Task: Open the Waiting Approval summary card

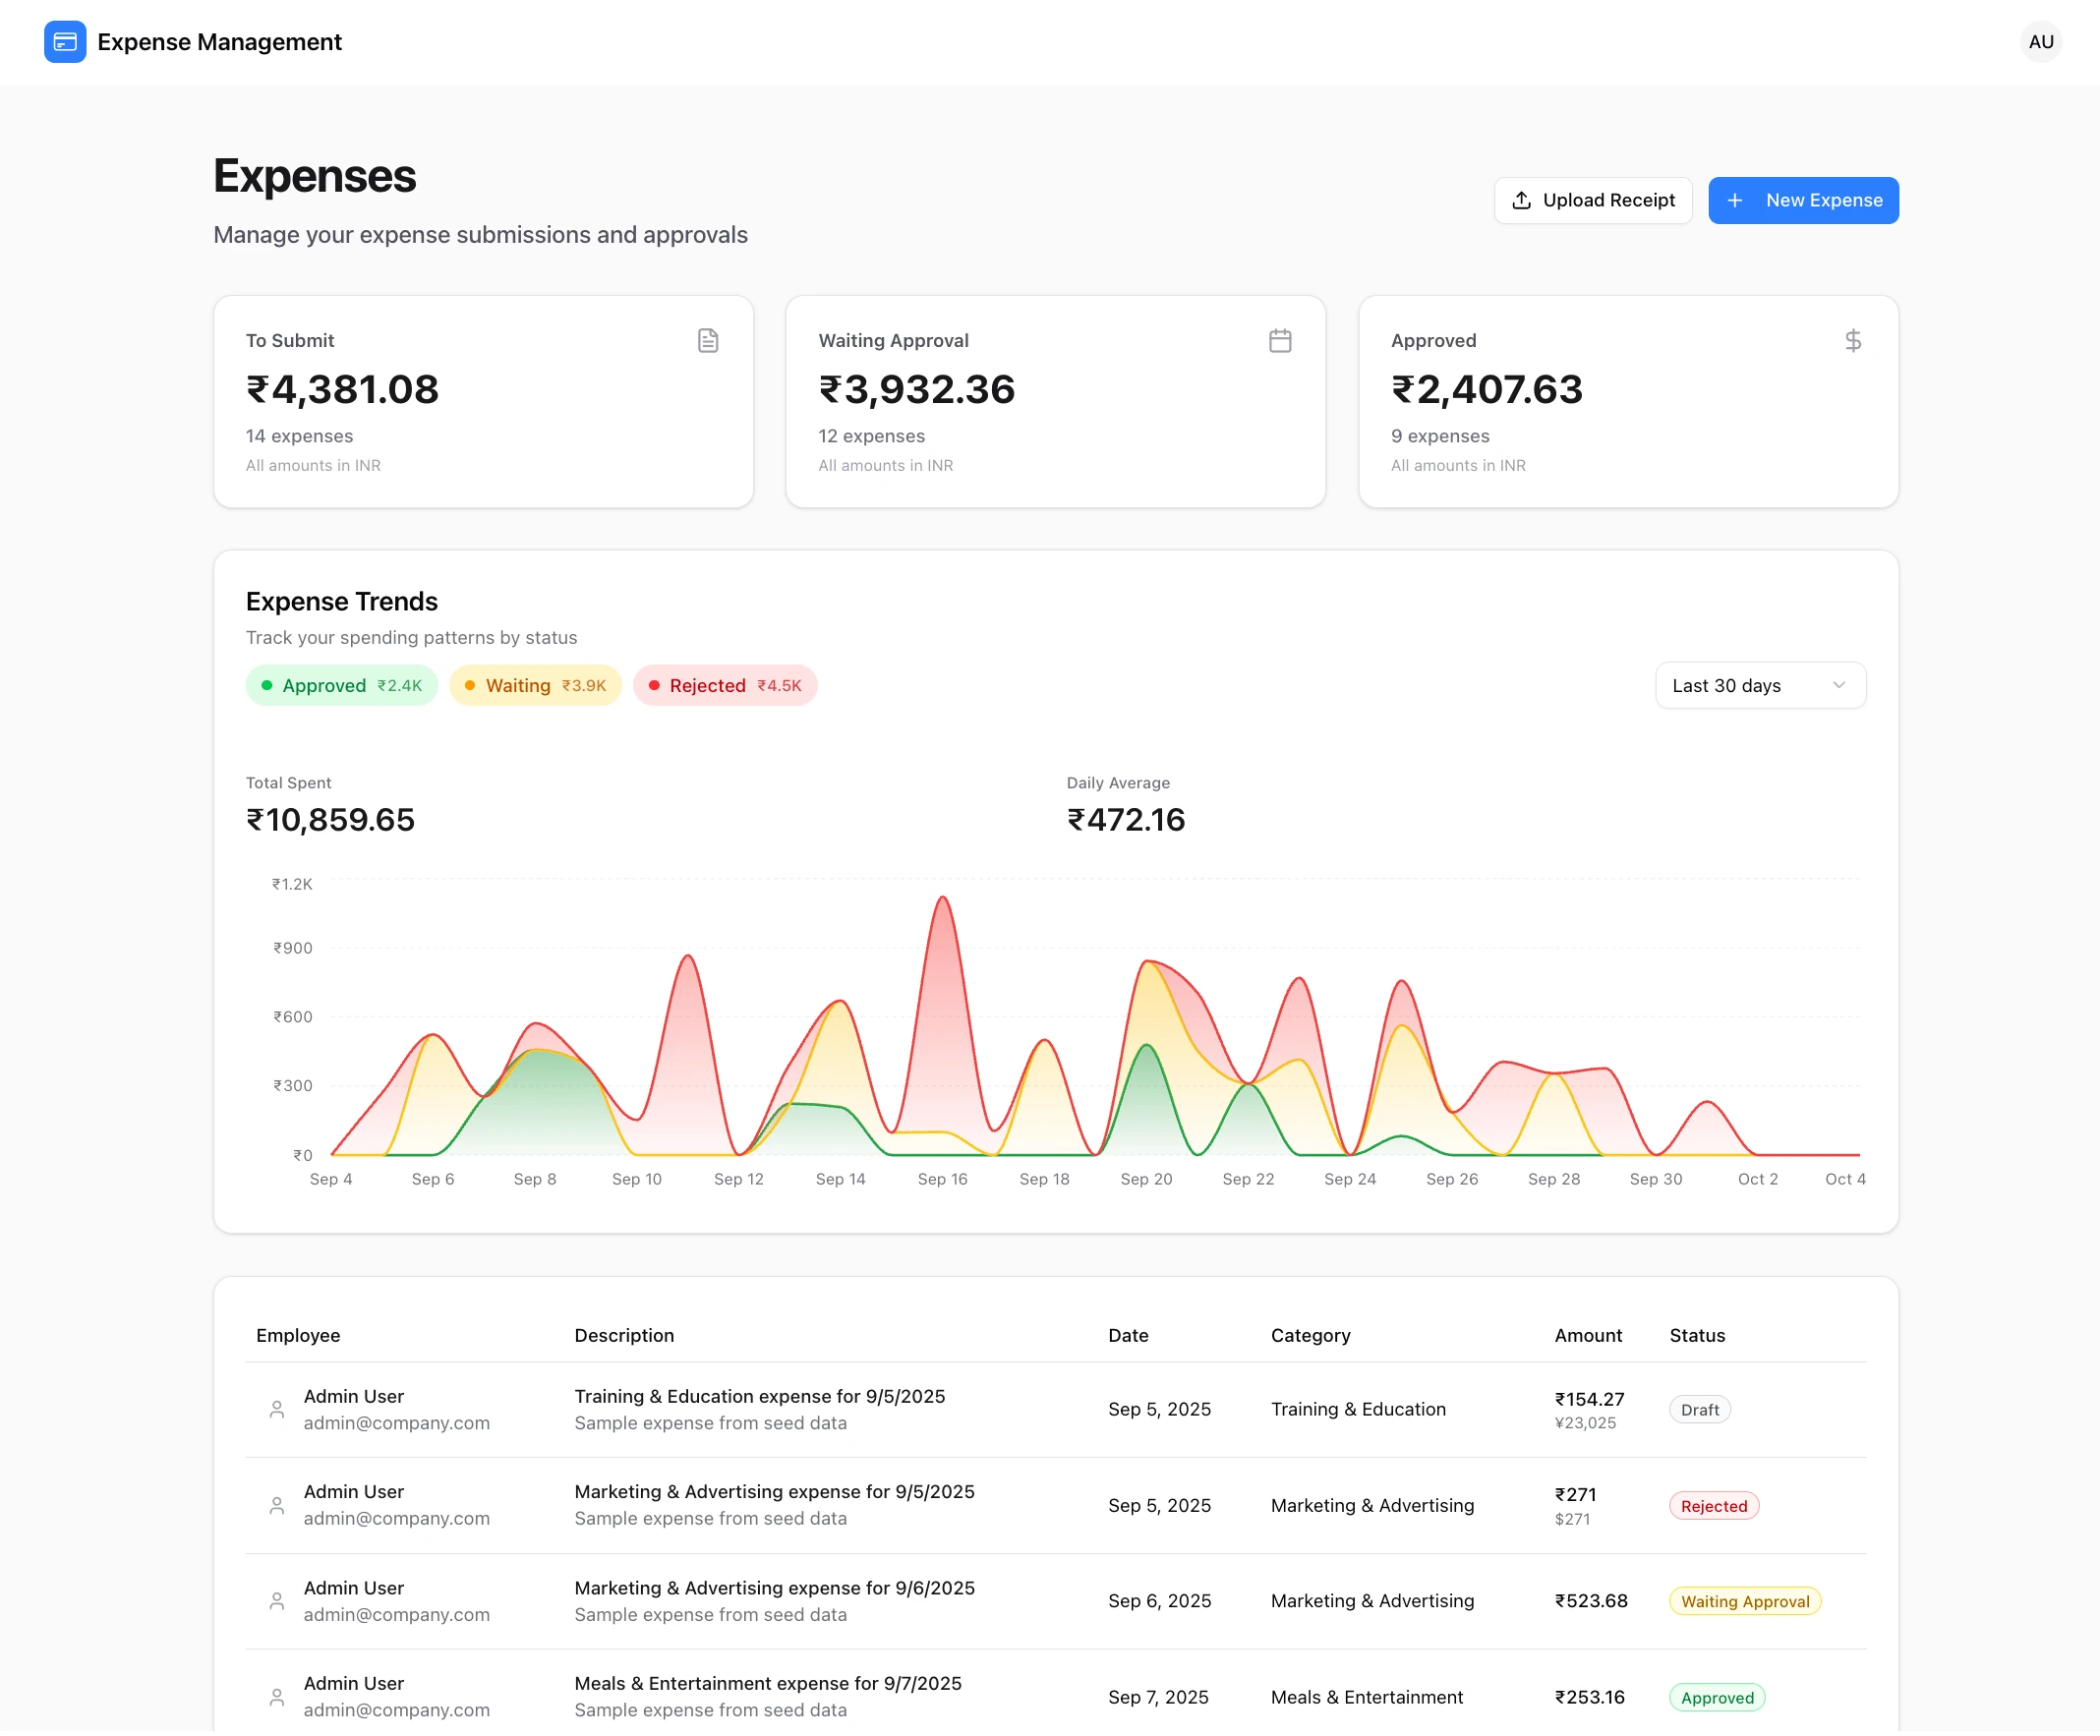Action: click(x=1056, y=402)
